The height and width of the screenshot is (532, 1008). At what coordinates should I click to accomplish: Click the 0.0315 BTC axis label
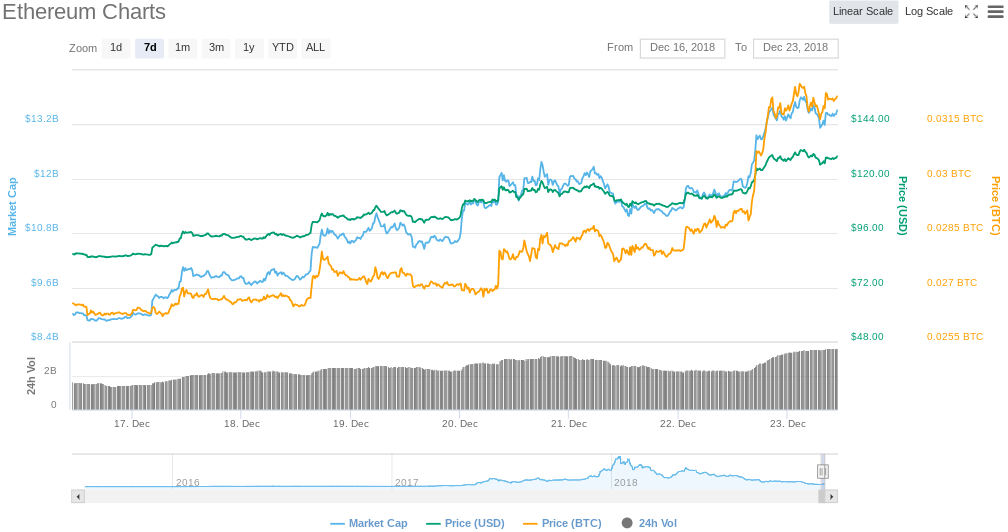(955, 119)
